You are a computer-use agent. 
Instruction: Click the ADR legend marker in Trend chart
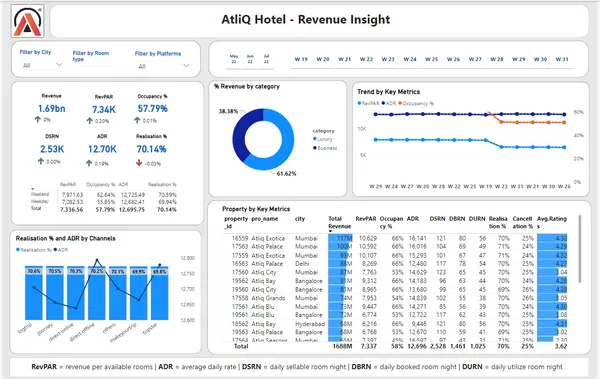(383, 103)
